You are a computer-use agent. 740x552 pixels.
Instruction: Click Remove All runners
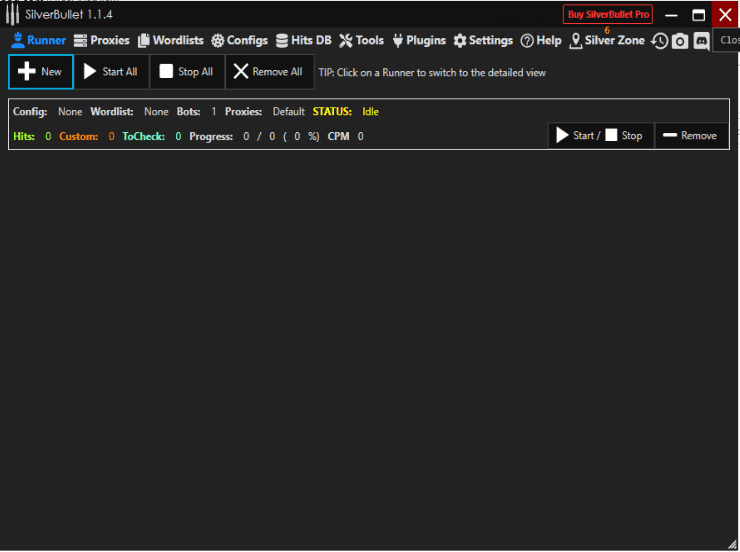point(269,72)
